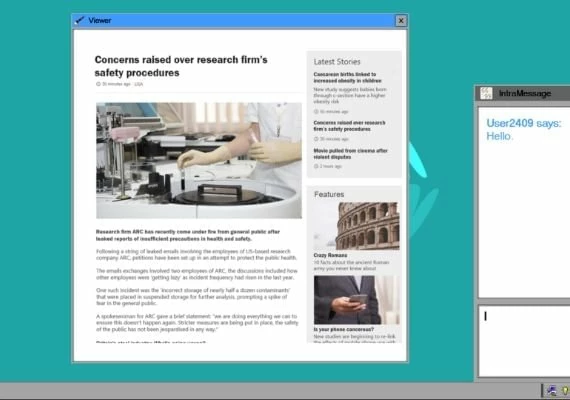Open the Crazy Romans feature link
Screen dimensions: 570x400
click(330, 255)
